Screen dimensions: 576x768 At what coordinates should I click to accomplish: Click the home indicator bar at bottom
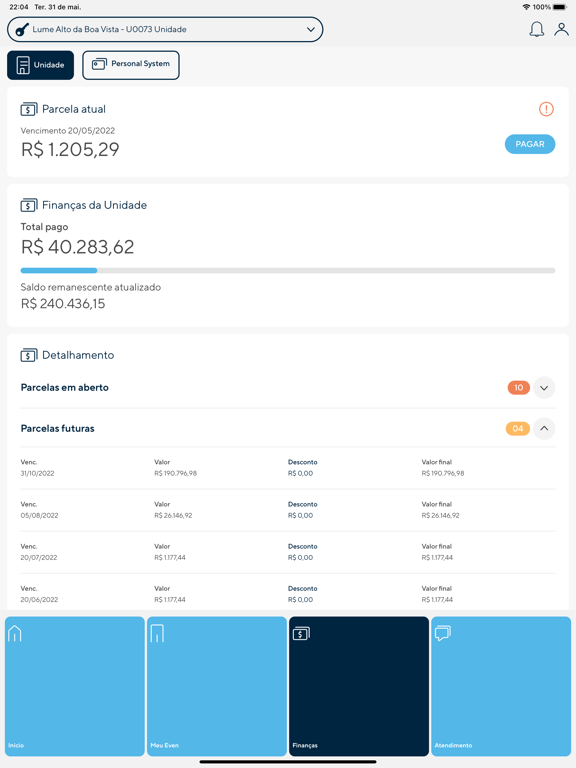(x=288, y=762)
